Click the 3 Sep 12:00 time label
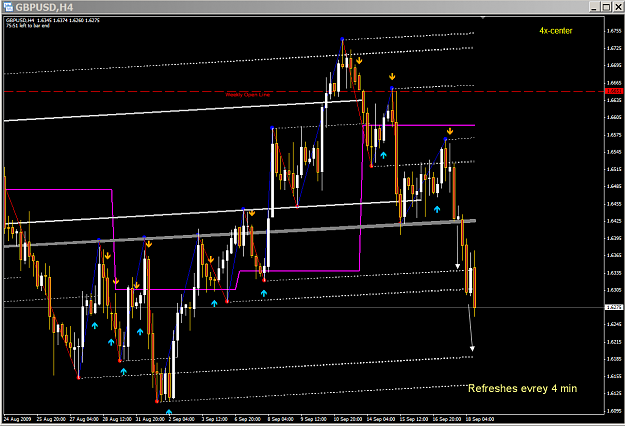This screenshot has width=625, height=426. click(x=214, y=419)
